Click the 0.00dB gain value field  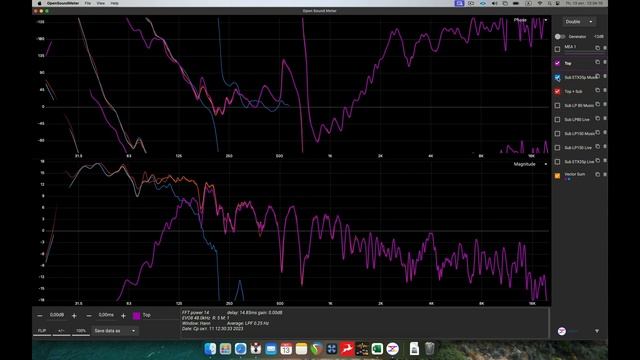57,315
